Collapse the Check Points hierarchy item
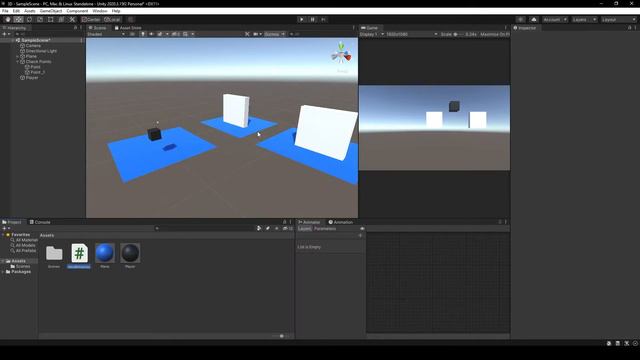Viewport: 640px width, 360px height. pyautogui.click(x=18, y=62)
